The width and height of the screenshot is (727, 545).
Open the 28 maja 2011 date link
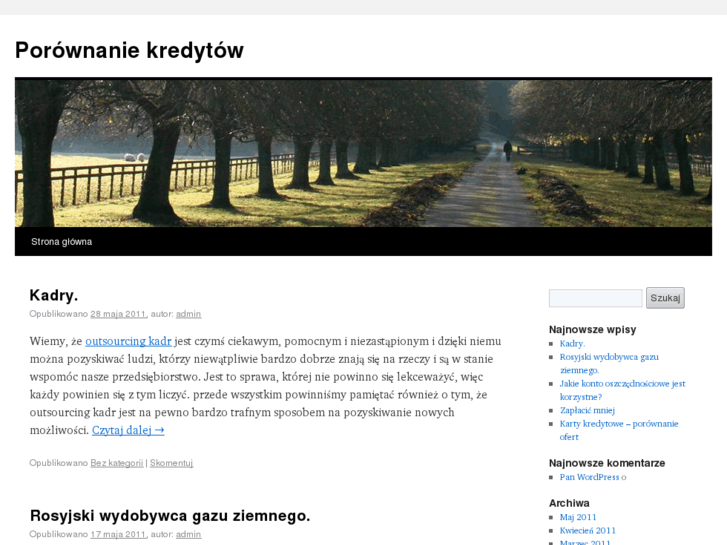point(118,314)
